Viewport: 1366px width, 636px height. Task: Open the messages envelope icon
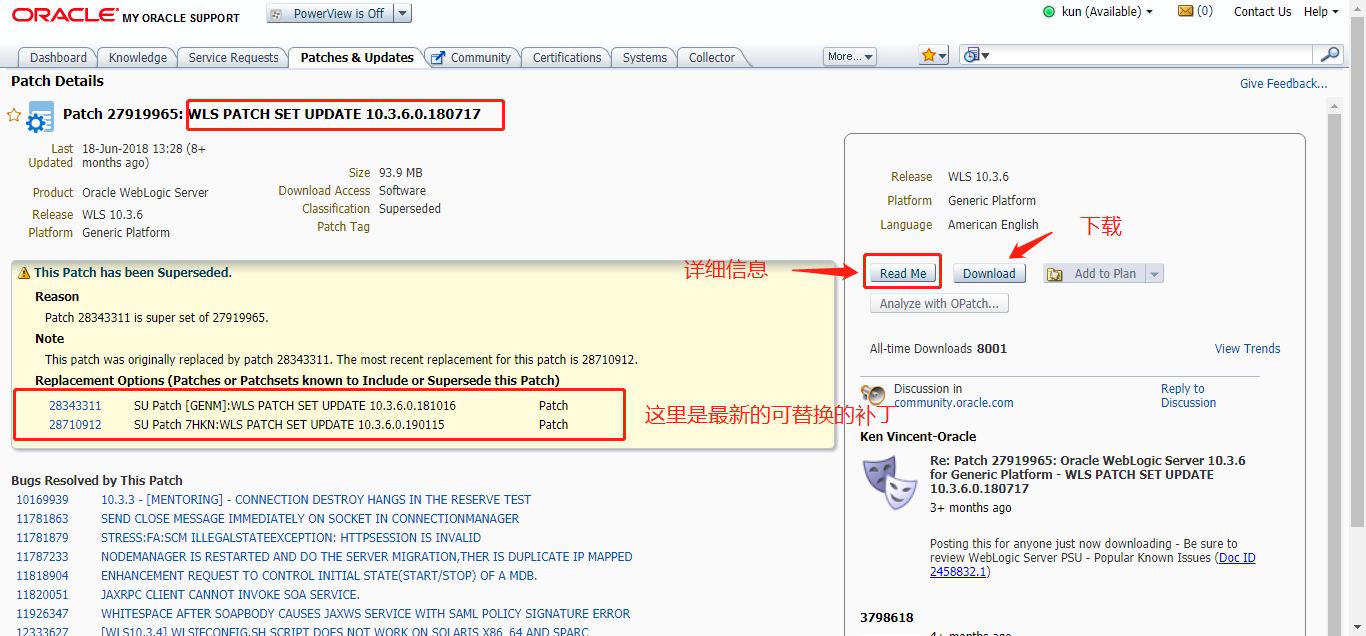coord(1186,11)
